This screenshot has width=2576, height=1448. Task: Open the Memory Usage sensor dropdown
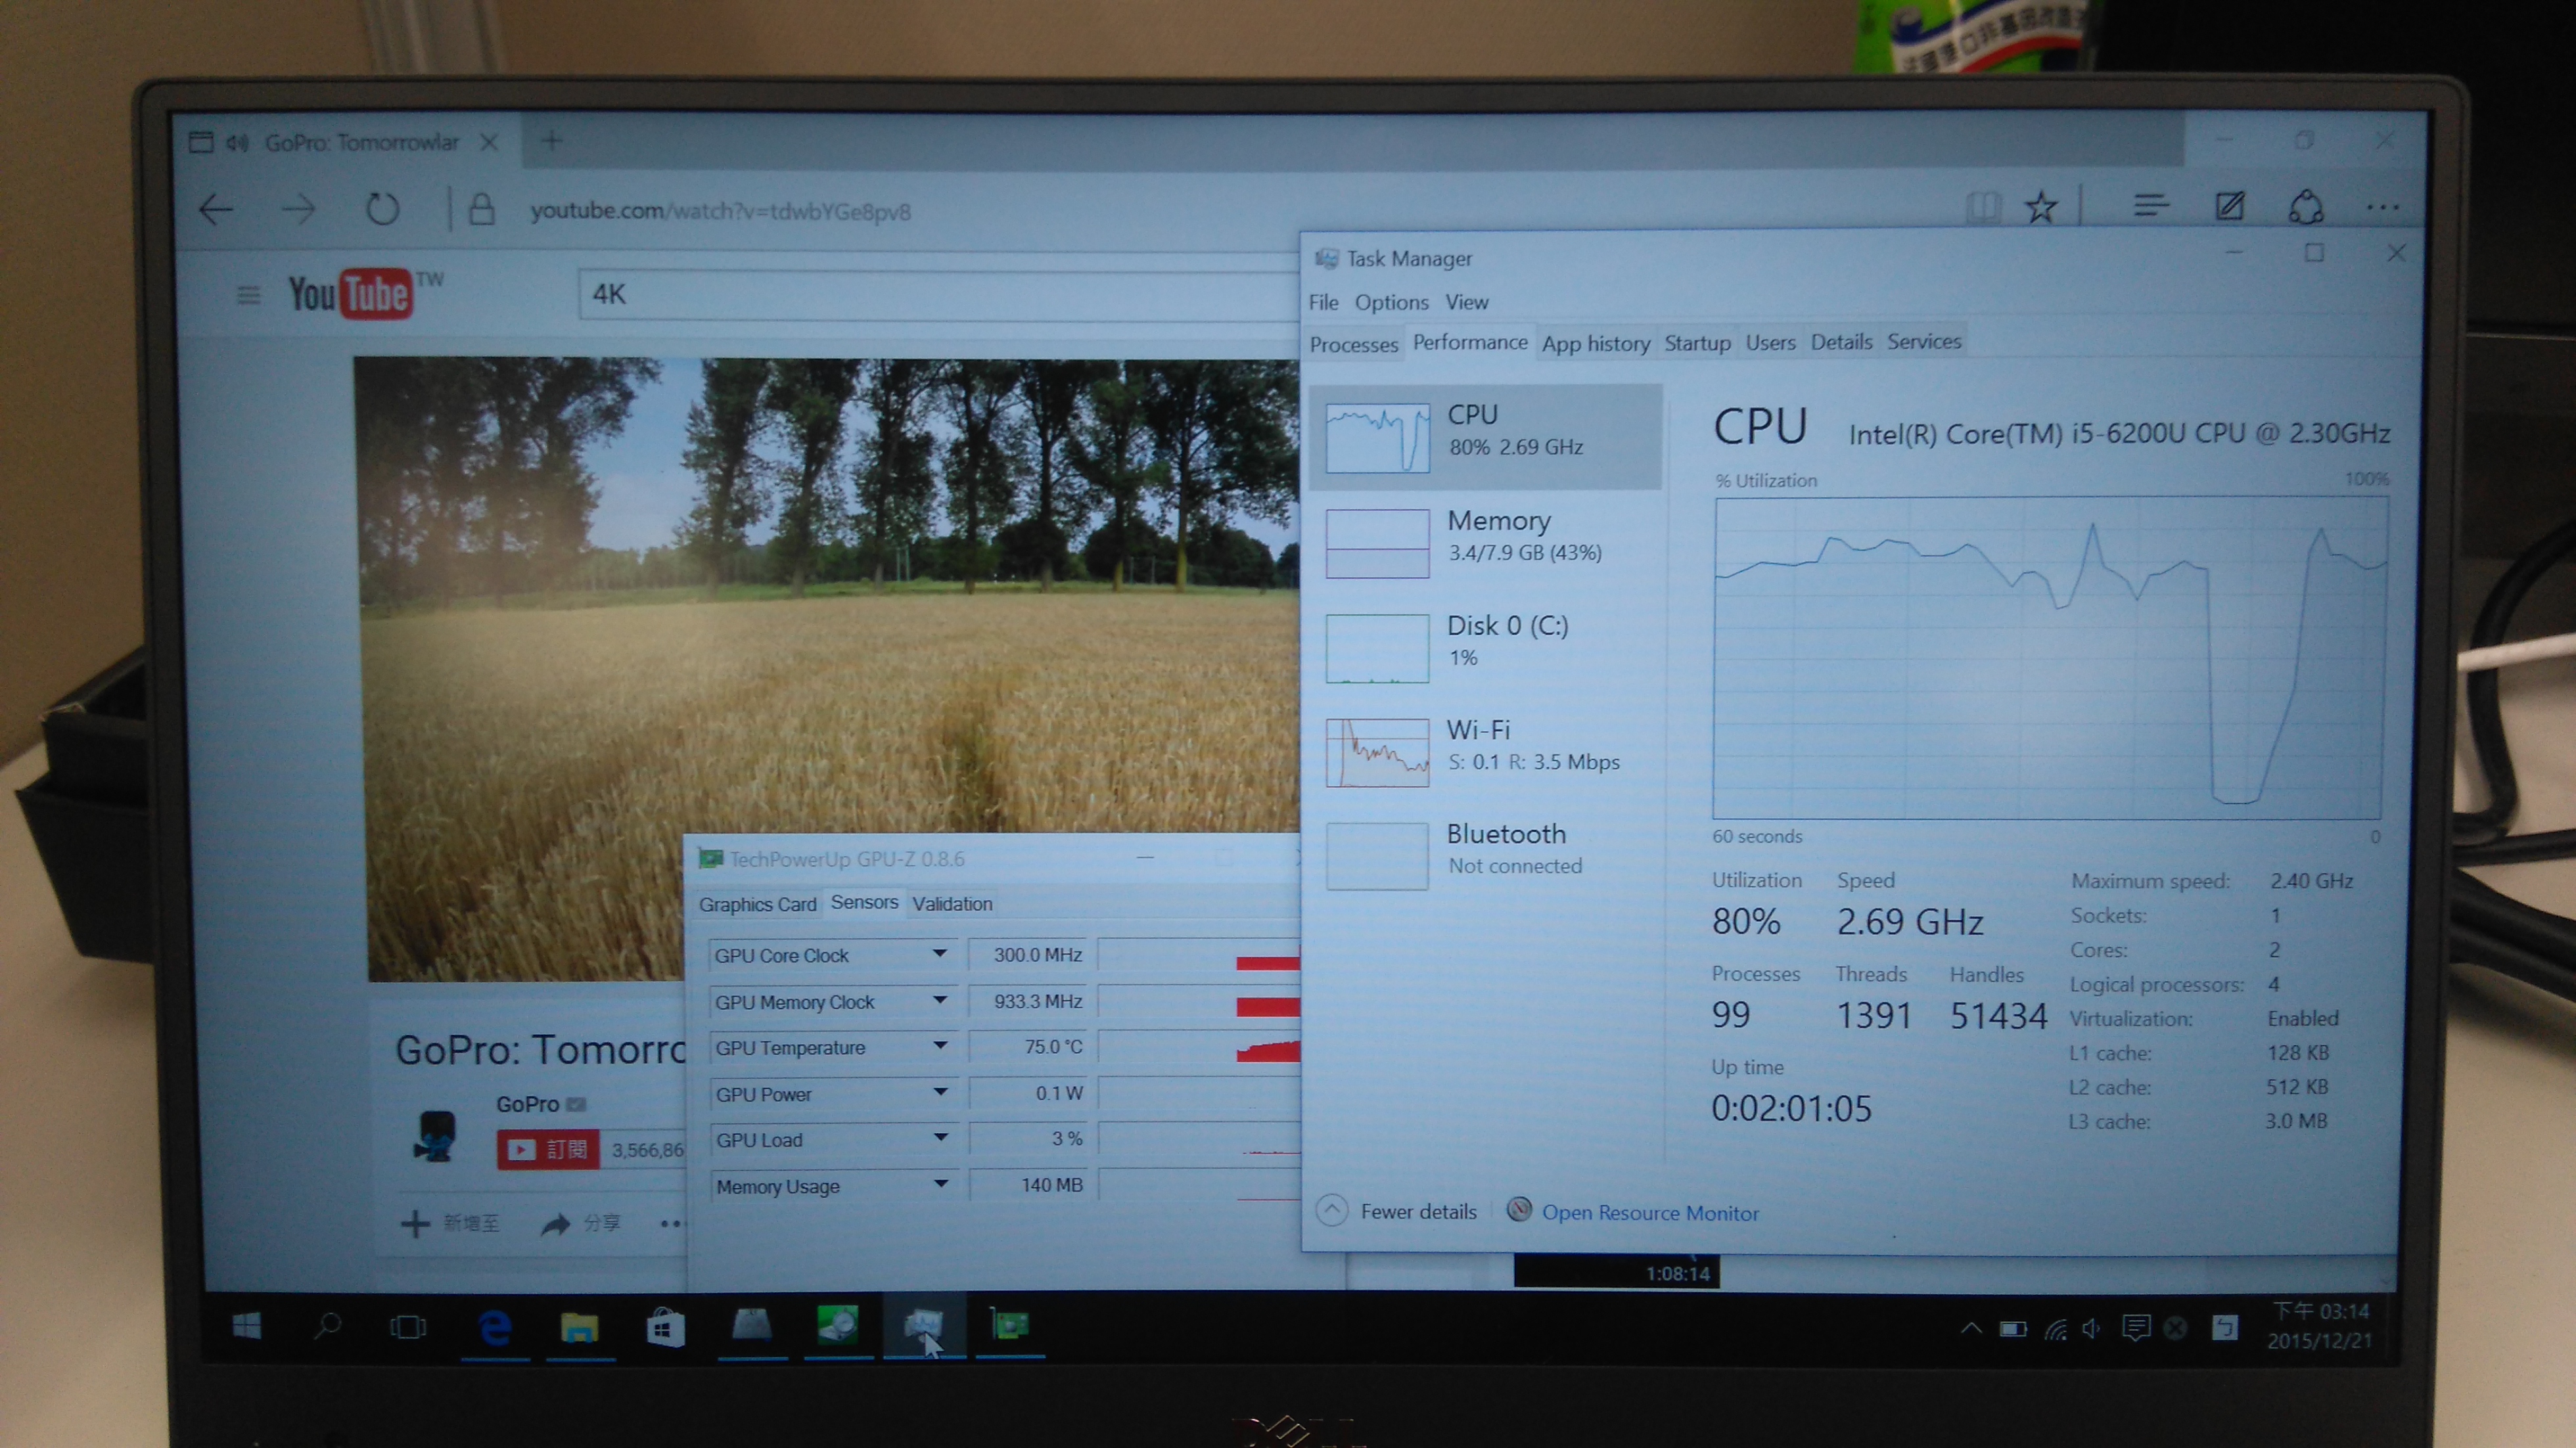tap(941, 1184)
